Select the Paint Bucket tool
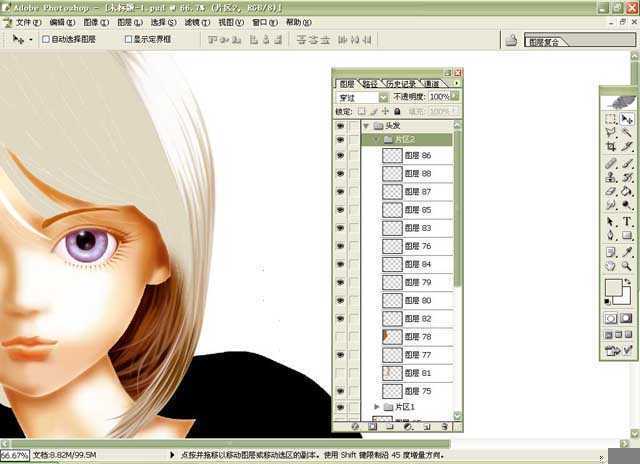Screen dimensions: 640x464 627,191
